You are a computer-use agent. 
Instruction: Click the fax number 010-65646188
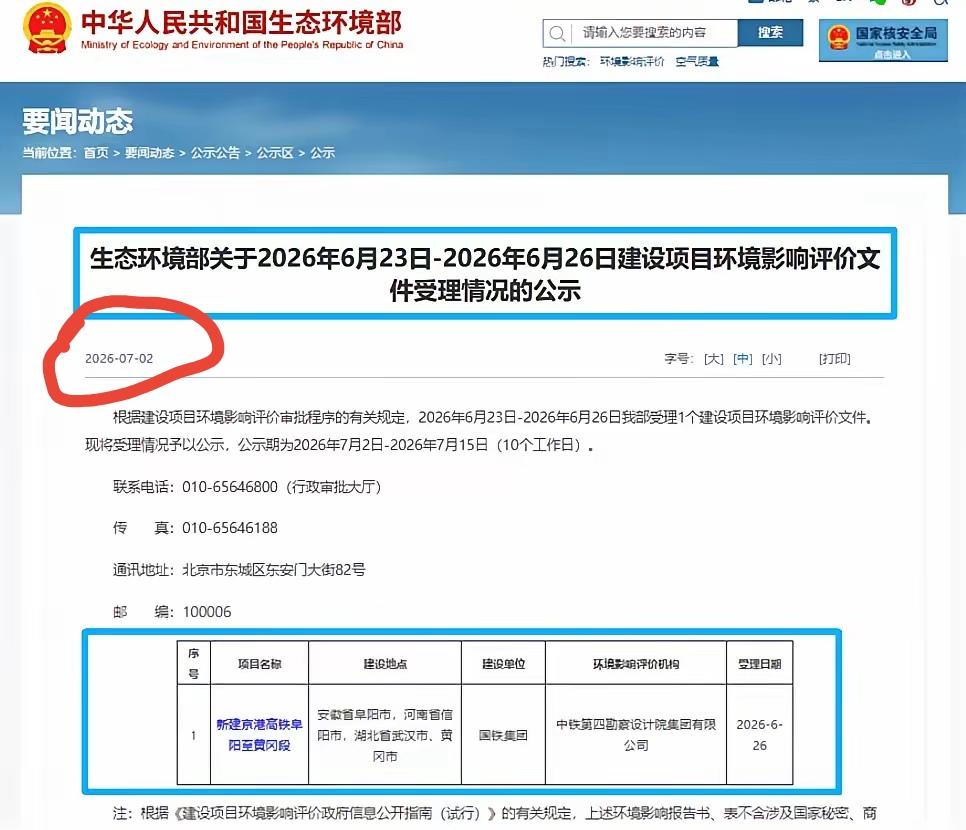tap(230, 528)
